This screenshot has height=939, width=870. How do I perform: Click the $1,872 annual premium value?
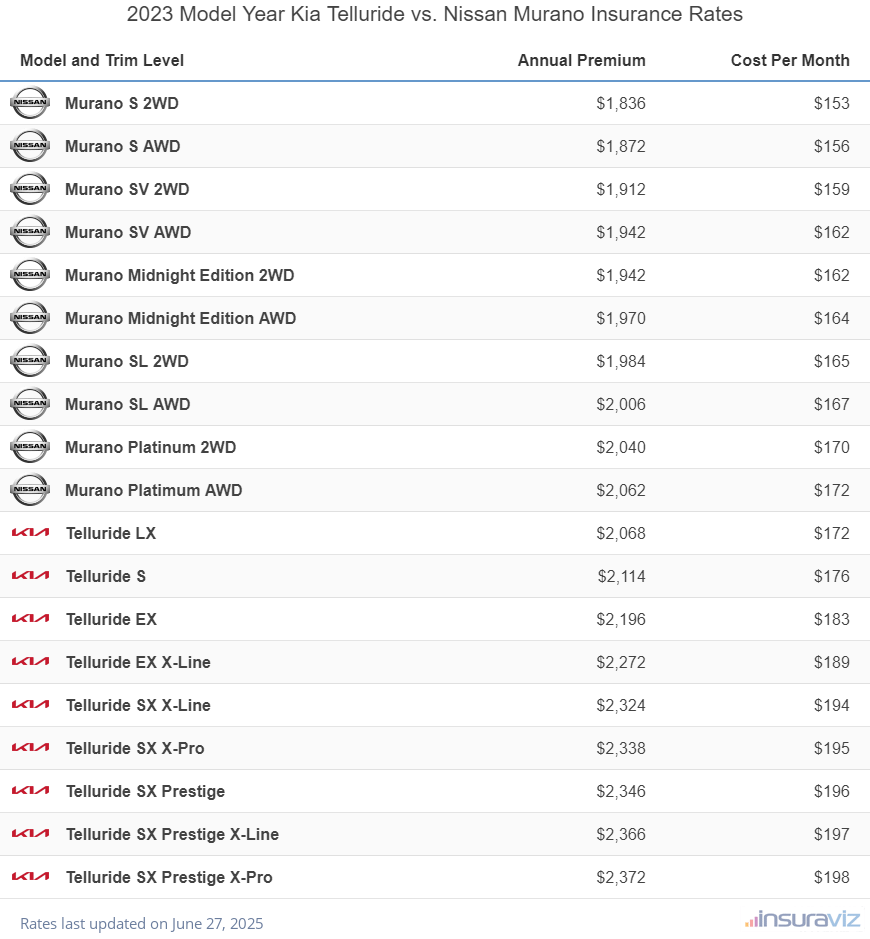(621, 146)
